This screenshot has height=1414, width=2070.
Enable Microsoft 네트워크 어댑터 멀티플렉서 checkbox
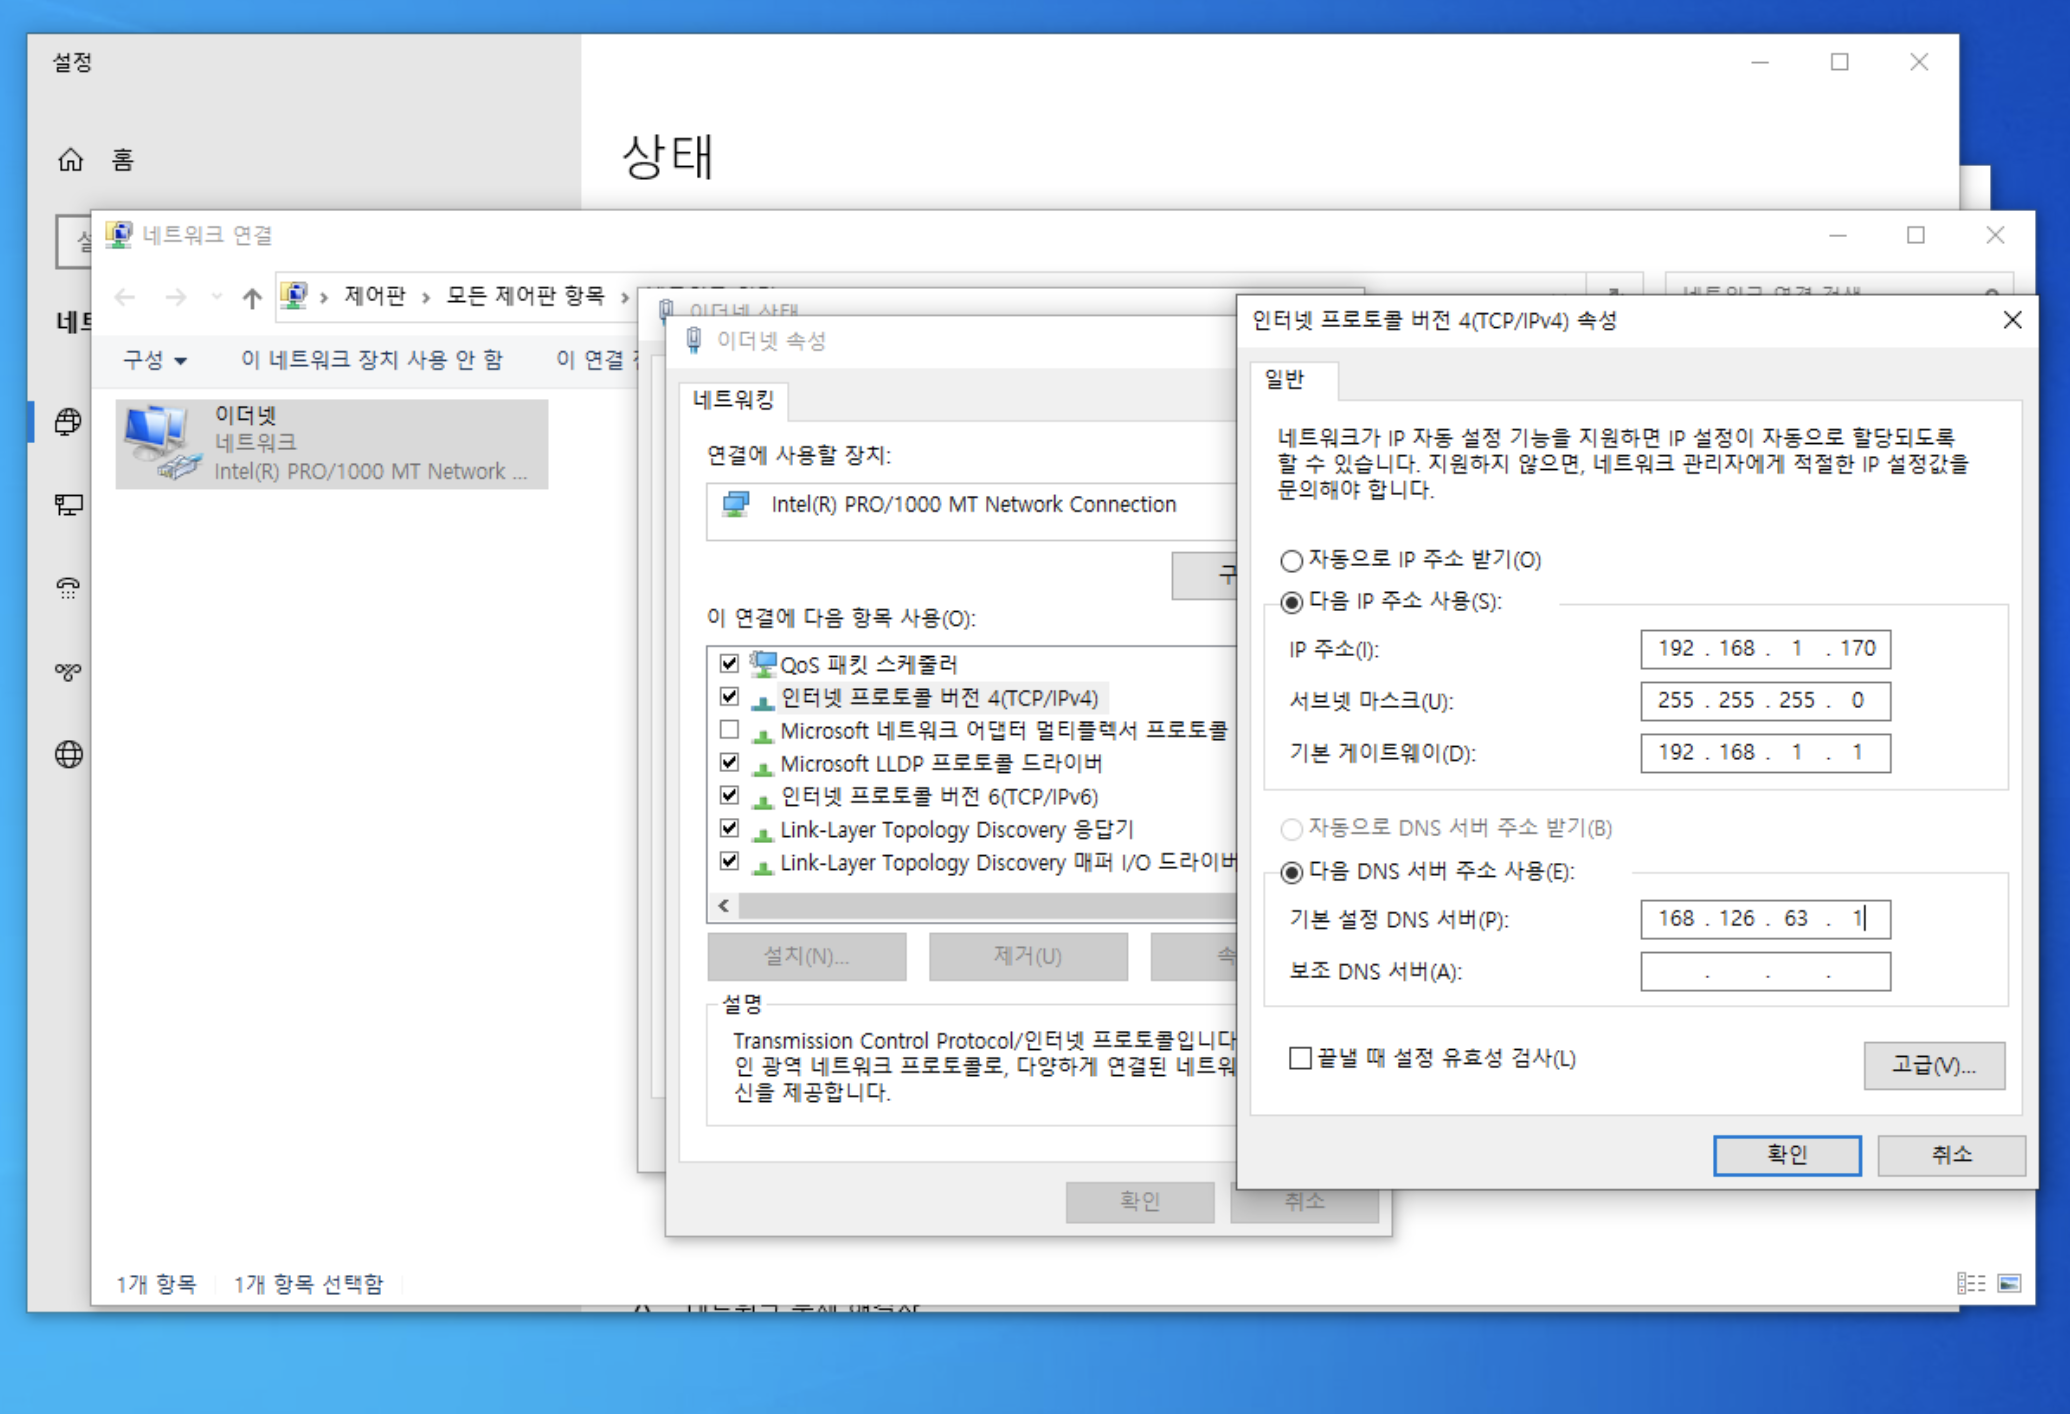pos(729,730)
